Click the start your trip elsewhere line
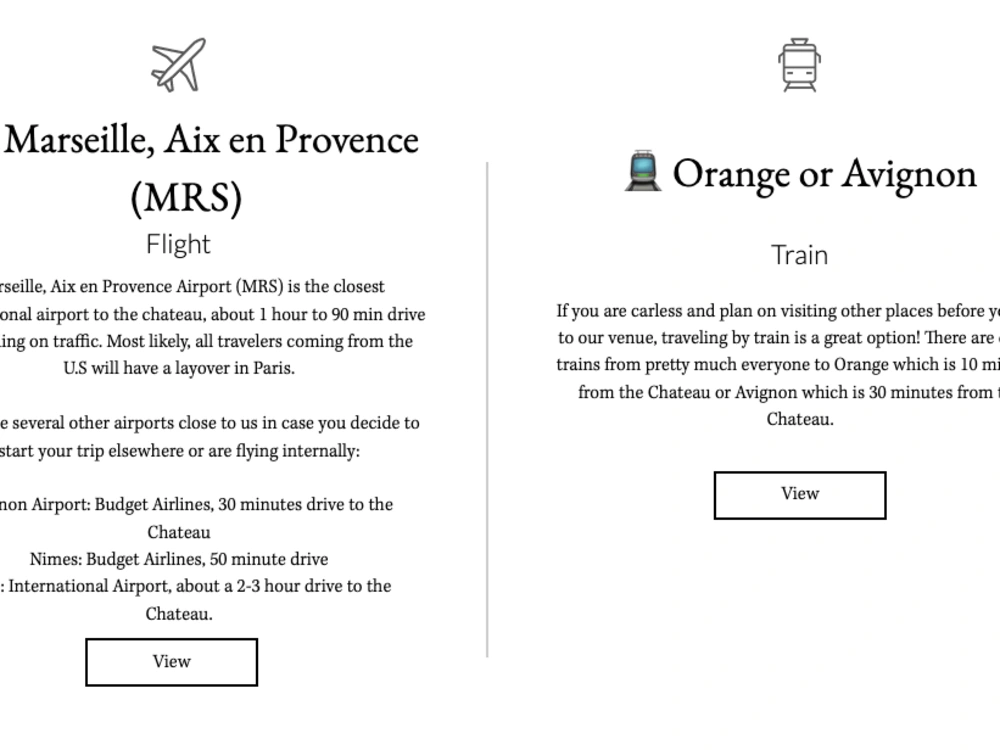 point(180,451)
